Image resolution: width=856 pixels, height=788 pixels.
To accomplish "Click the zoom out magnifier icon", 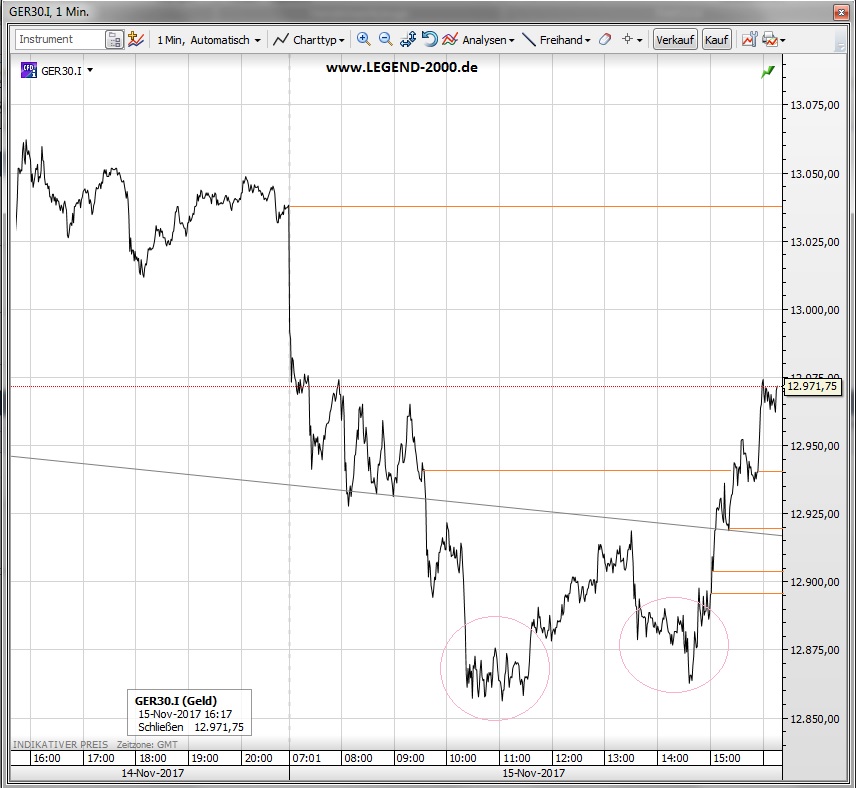I will coord(385,40).
